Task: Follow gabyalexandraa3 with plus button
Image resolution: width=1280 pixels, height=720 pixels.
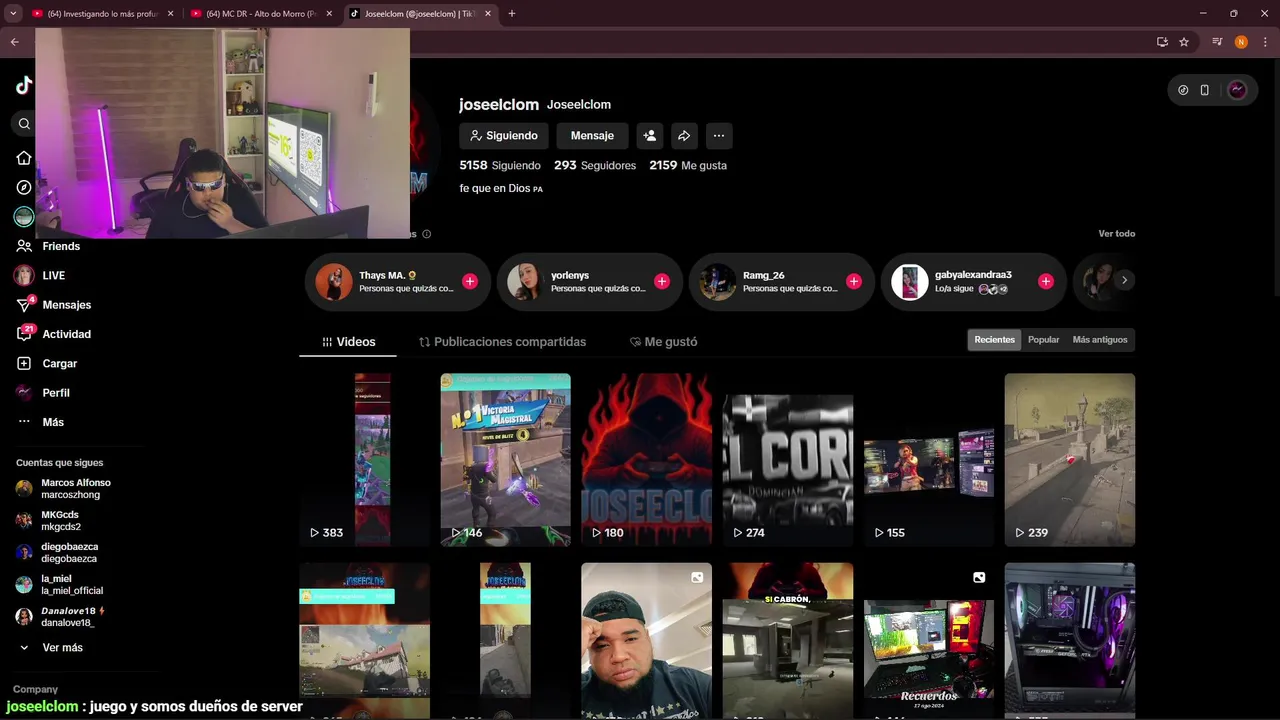Action: [x=1046, y=282]
